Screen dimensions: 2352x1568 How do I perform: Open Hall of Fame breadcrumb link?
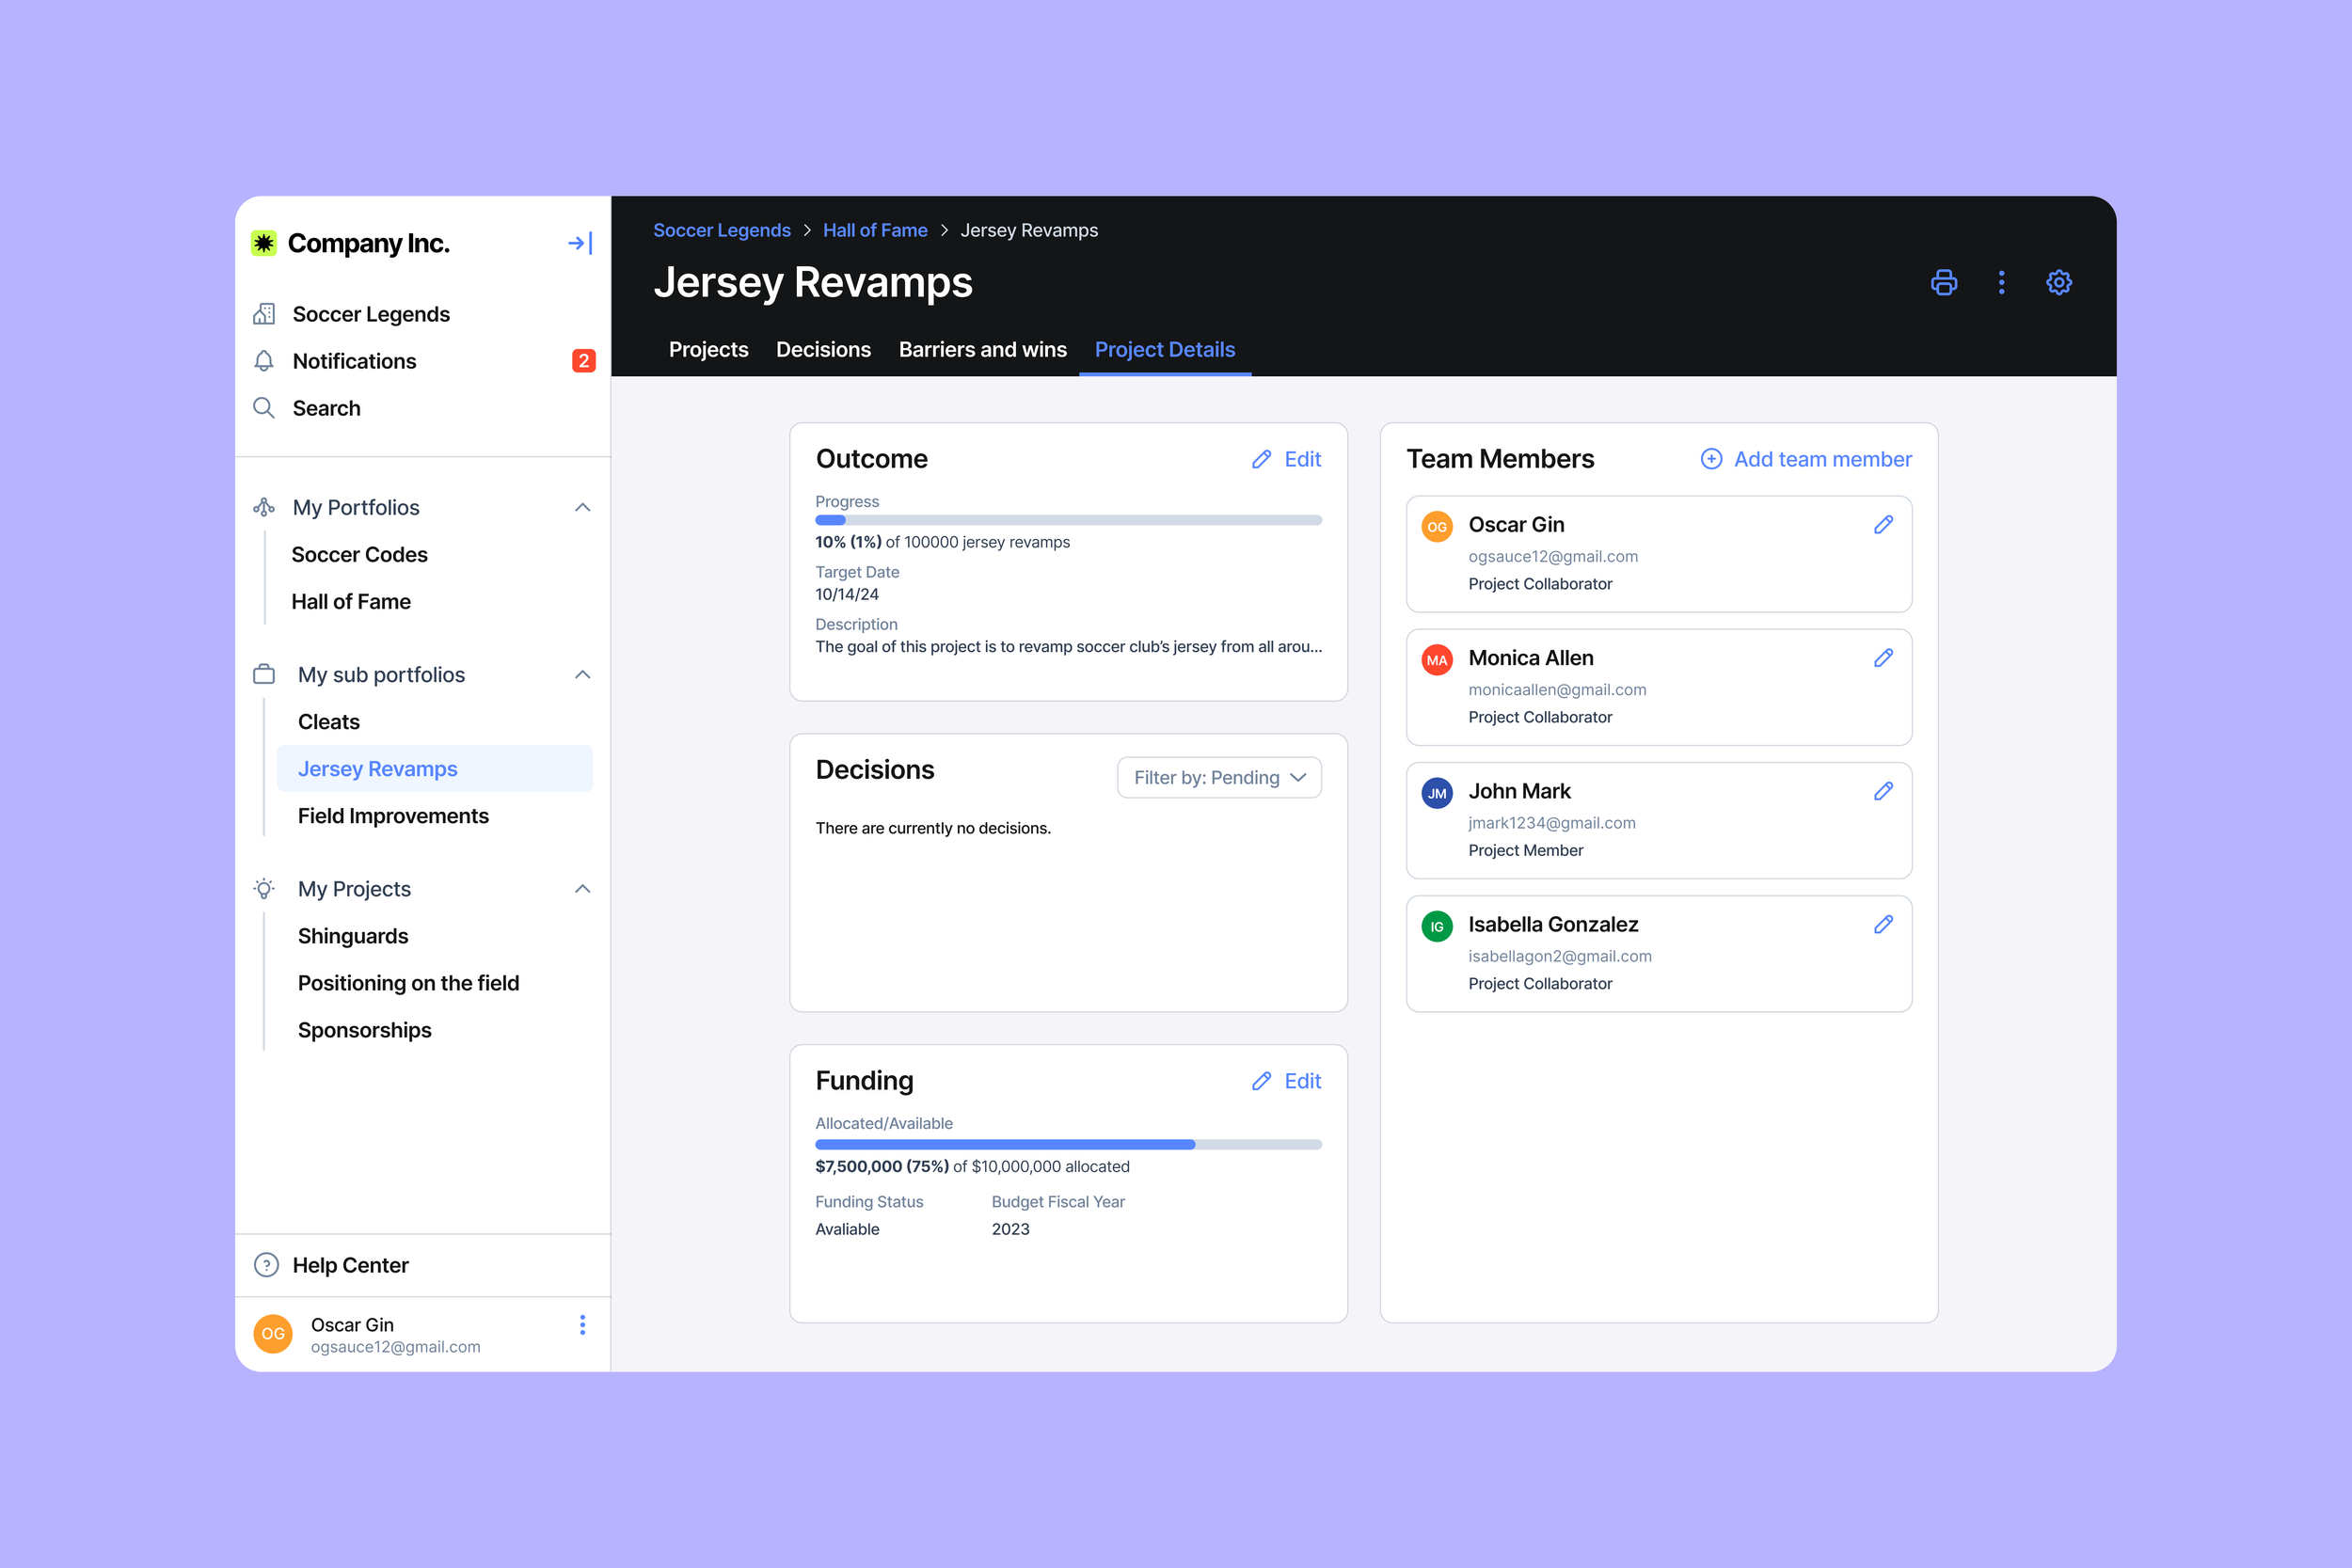(875, 230)
